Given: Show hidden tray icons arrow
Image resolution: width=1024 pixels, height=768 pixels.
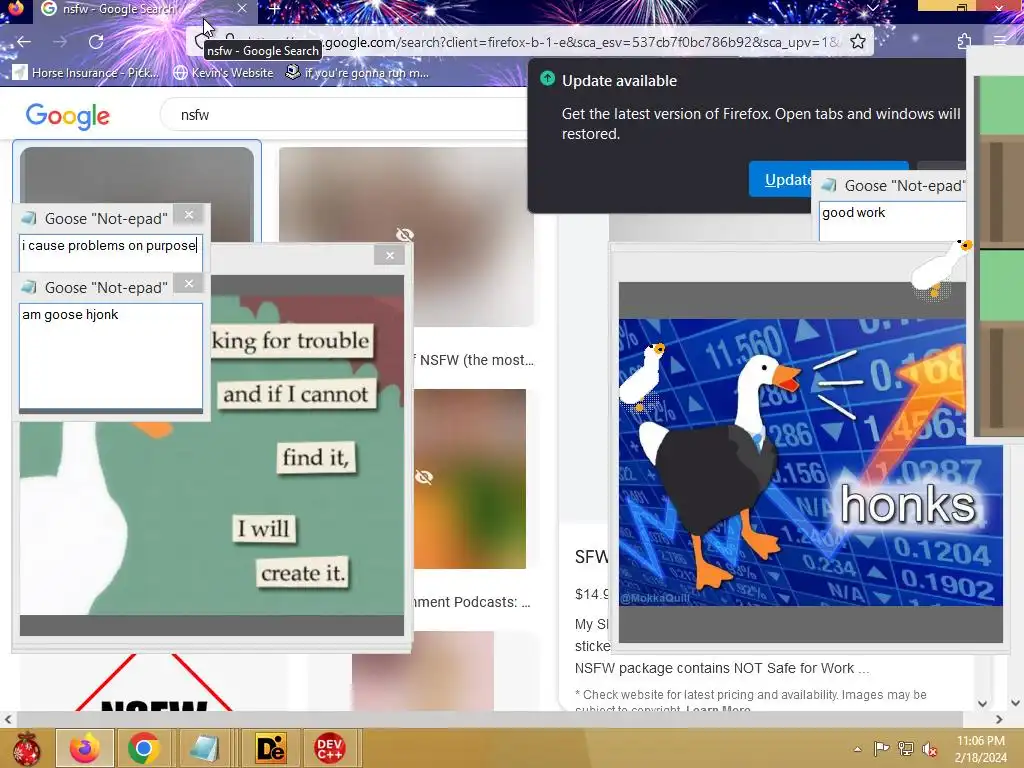Looking at the screenshot, I should click(x=857, y=749).
